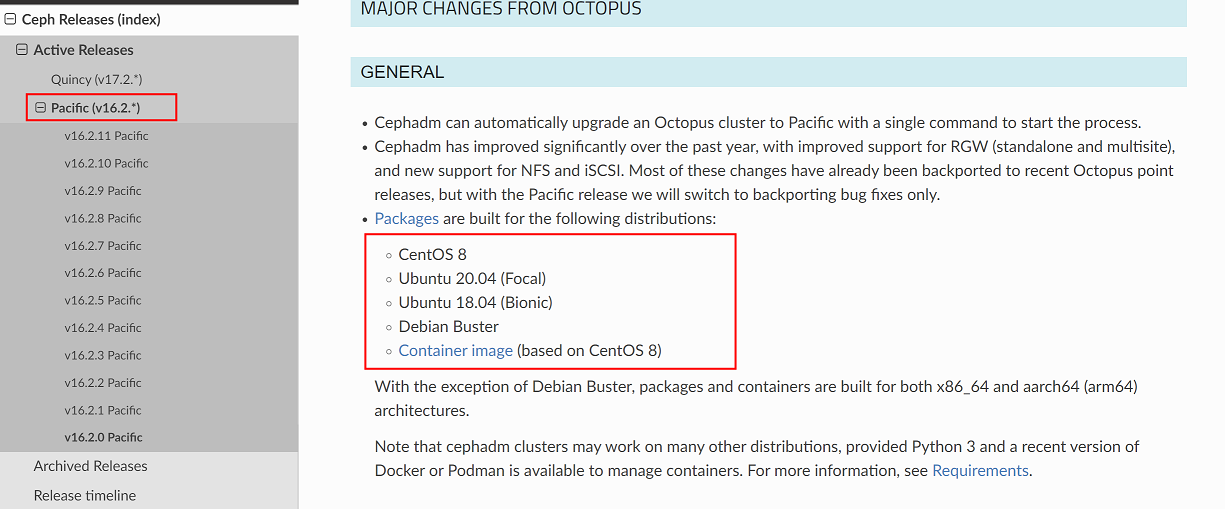Open v16.2.4 Pacific release notes
The width and height of the screenshot is (1225, 509).
click(103, 328)
